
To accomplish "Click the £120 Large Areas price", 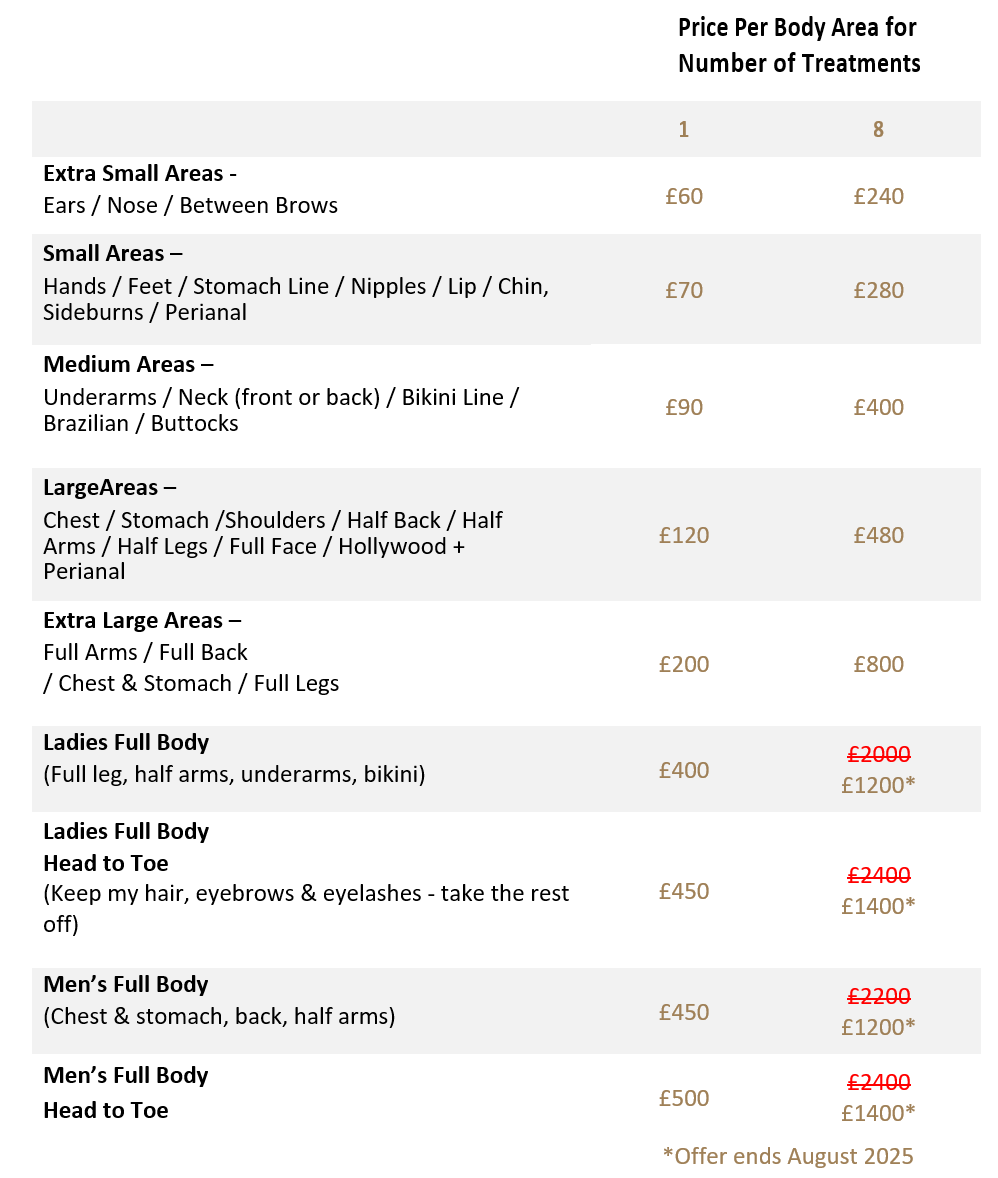I will [684, 535].
